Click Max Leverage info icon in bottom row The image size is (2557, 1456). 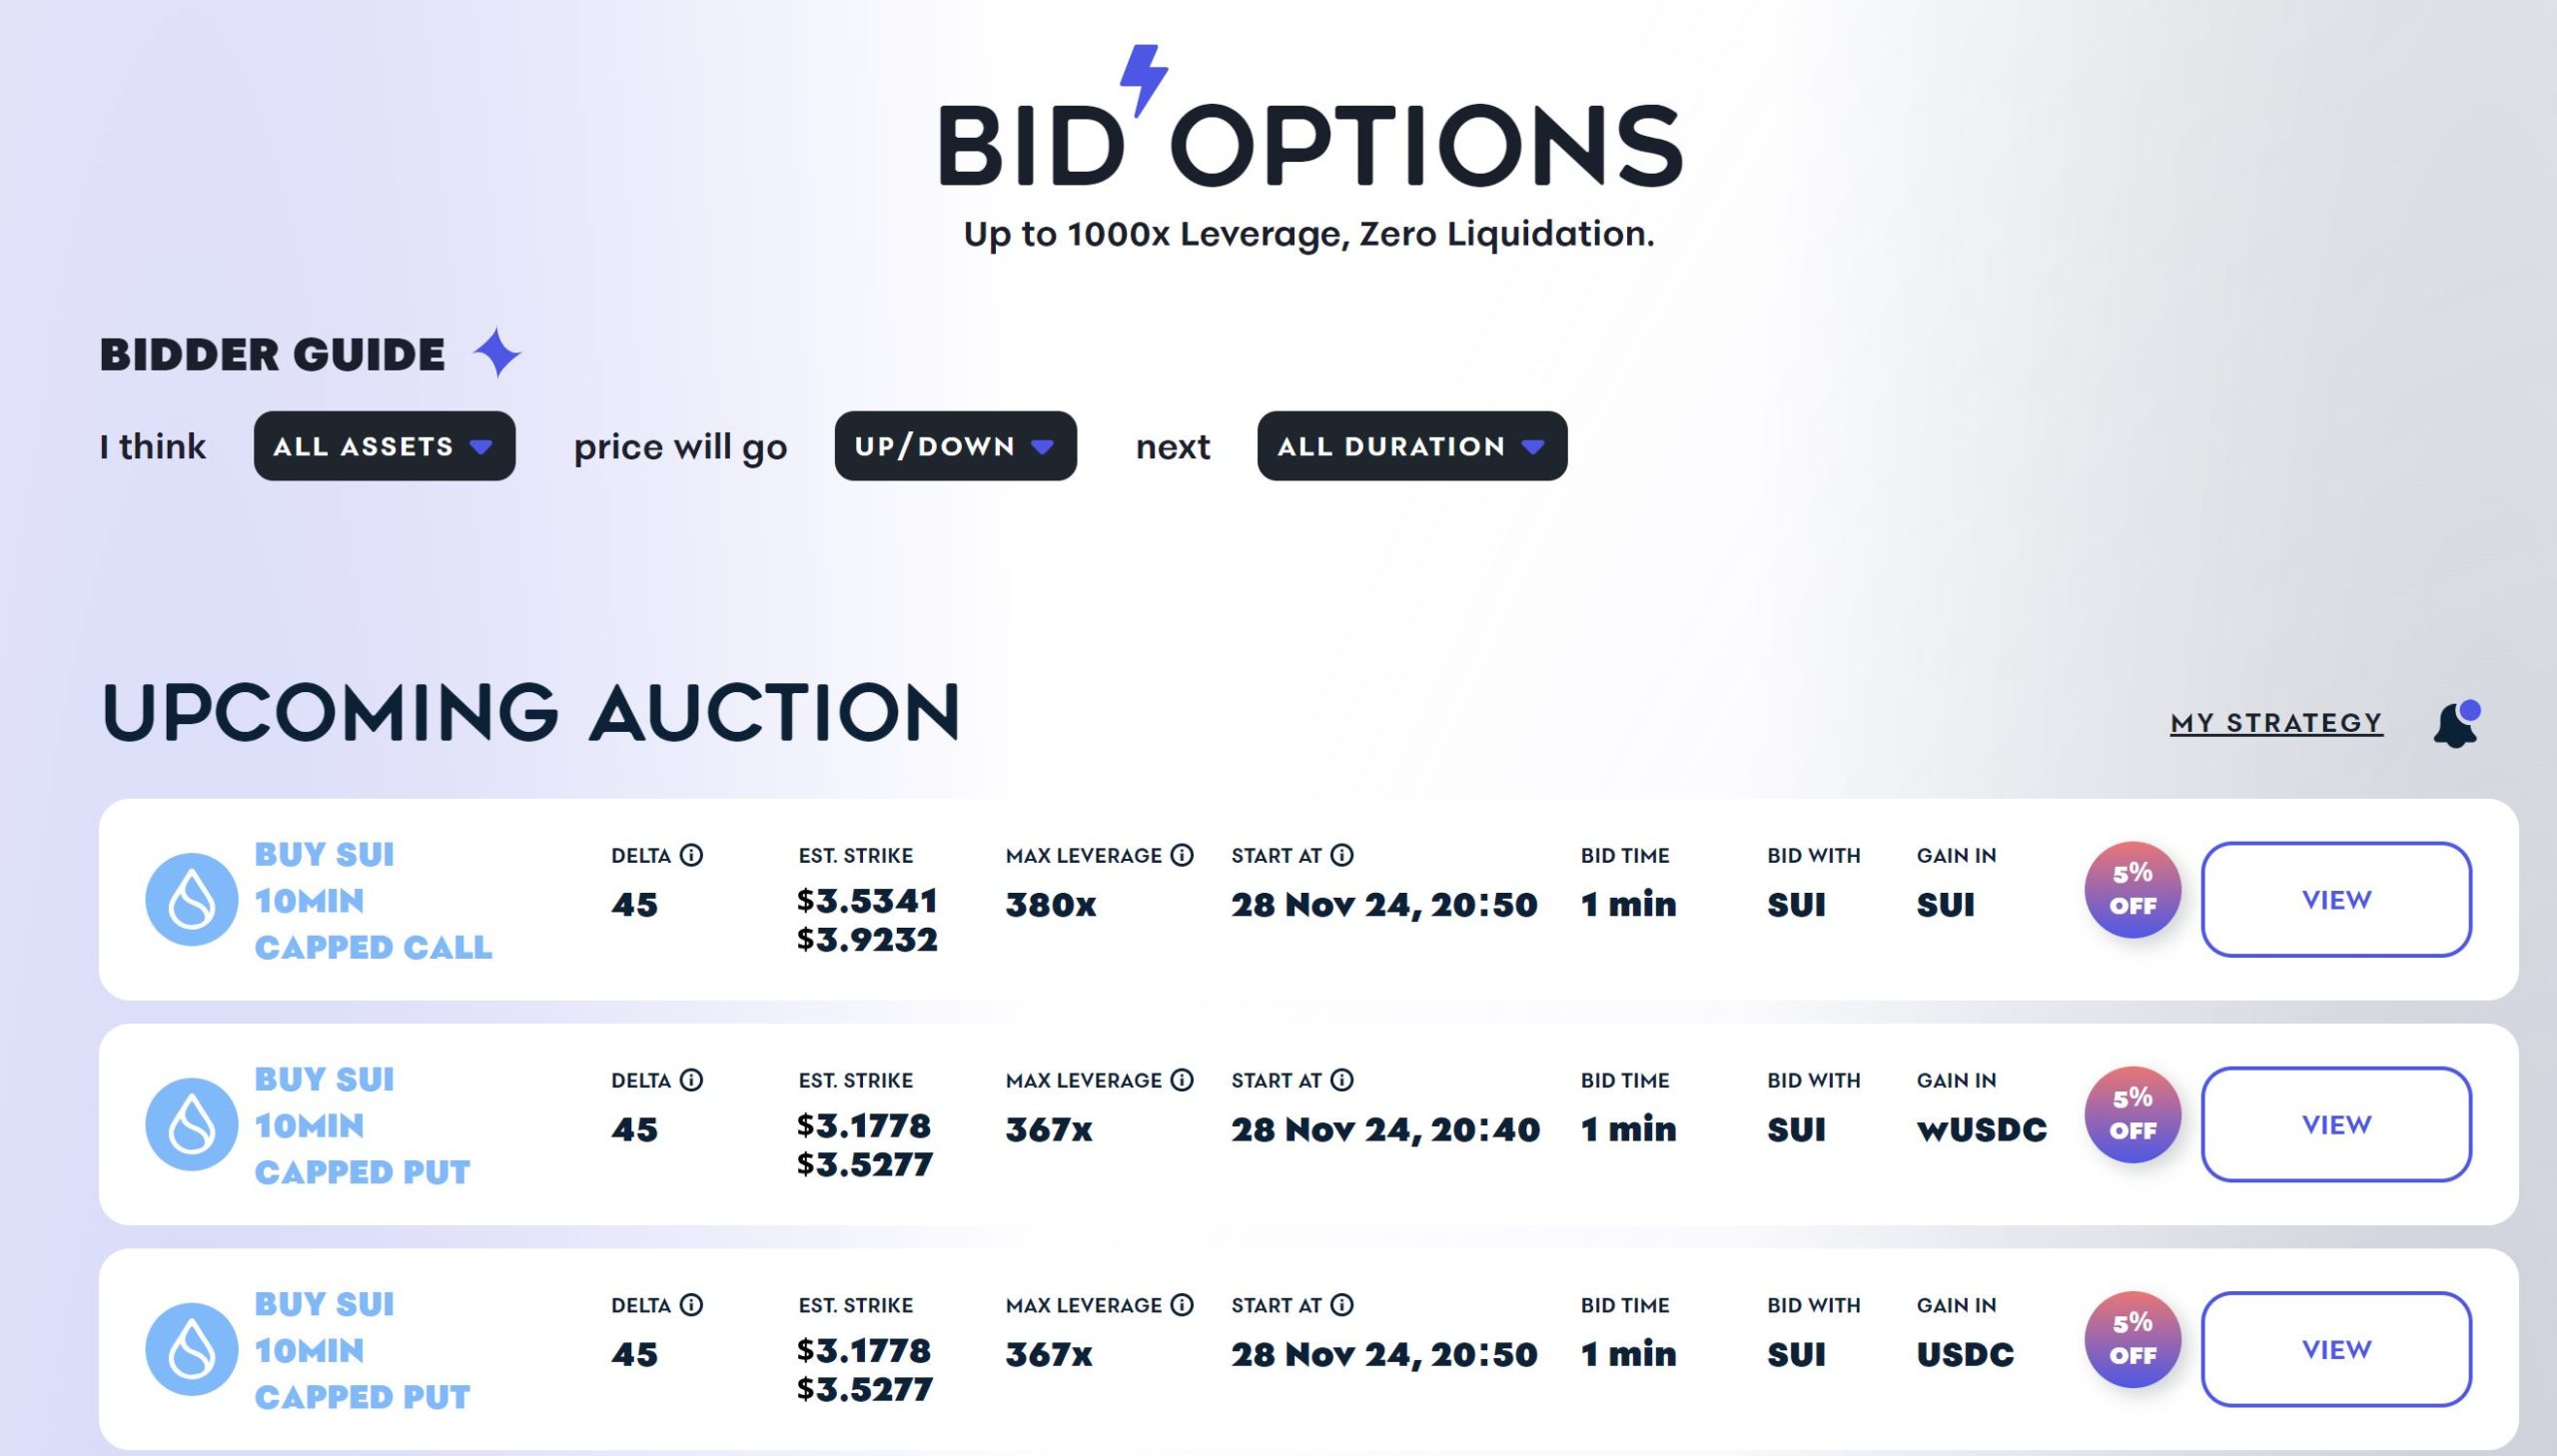(1182, 1305)
